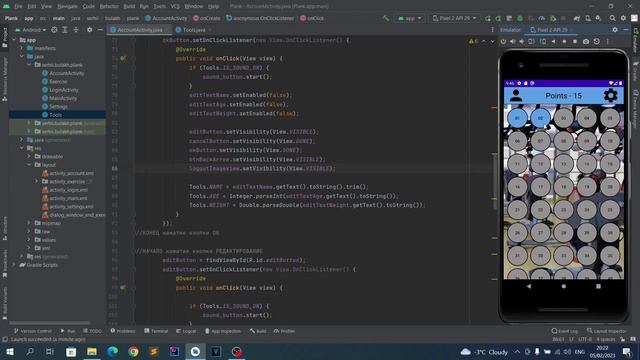The height and width of the screenshot is (360, 640).
Task: Open the Layout Inspector tool window
Action: click(x=607, y=331)
